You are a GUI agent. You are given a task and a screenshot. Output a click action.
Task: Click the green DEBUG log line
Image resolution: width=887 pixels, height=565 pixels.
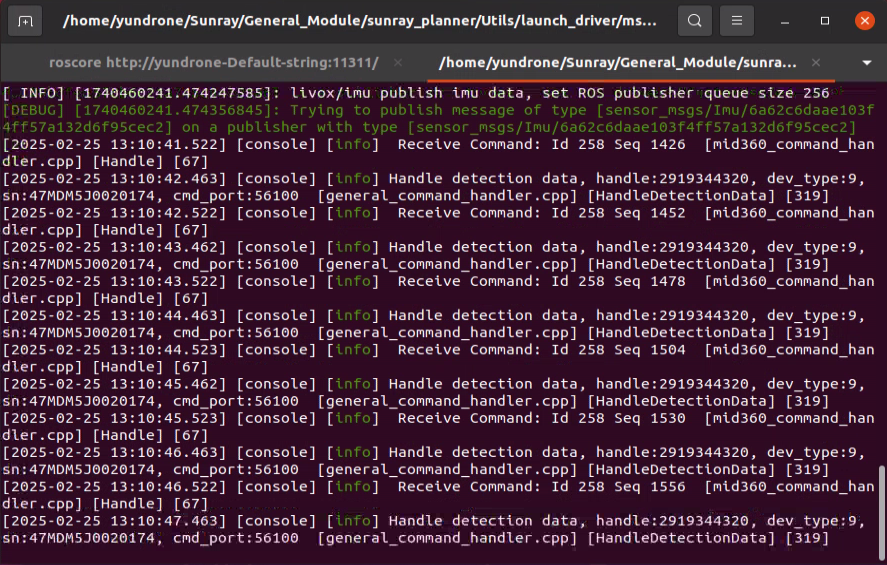(x=438, y=119)
